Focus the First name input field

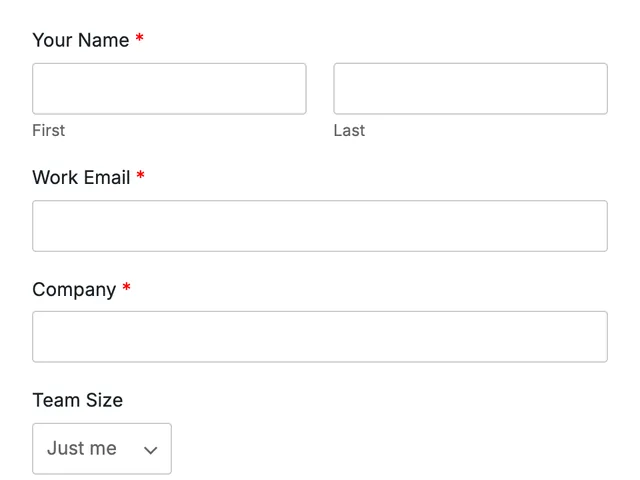pos(169,89)
